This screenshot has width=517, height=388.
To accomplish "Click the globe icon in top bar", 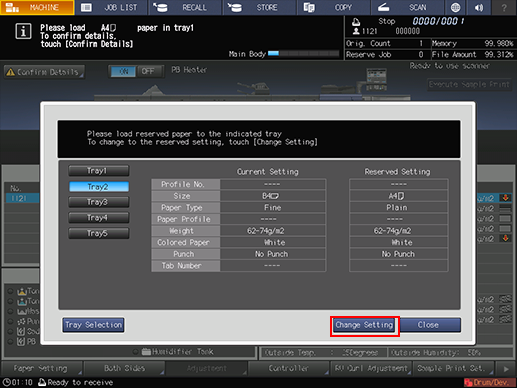I will 455,7.
